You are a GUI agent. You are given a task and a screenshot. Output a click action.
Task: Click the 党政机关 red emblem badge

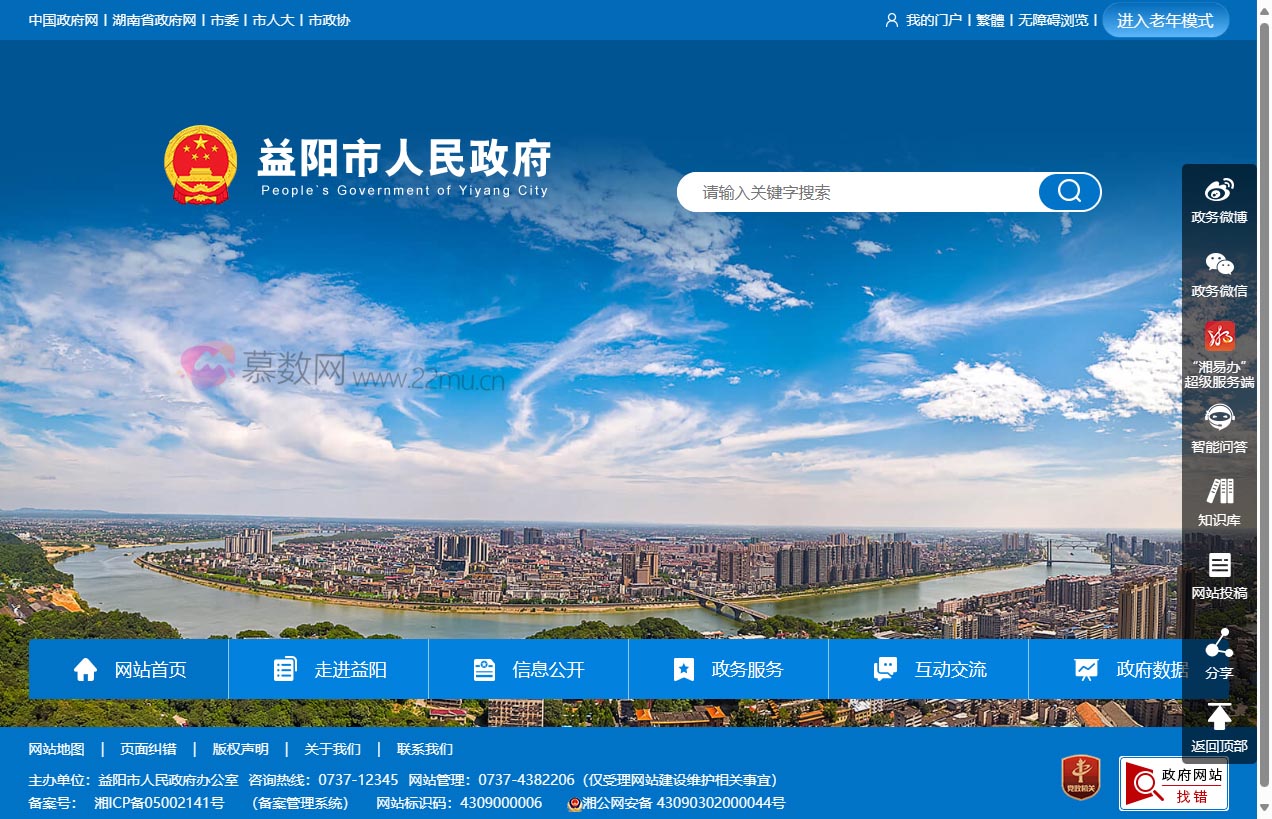click(1080, 778)
